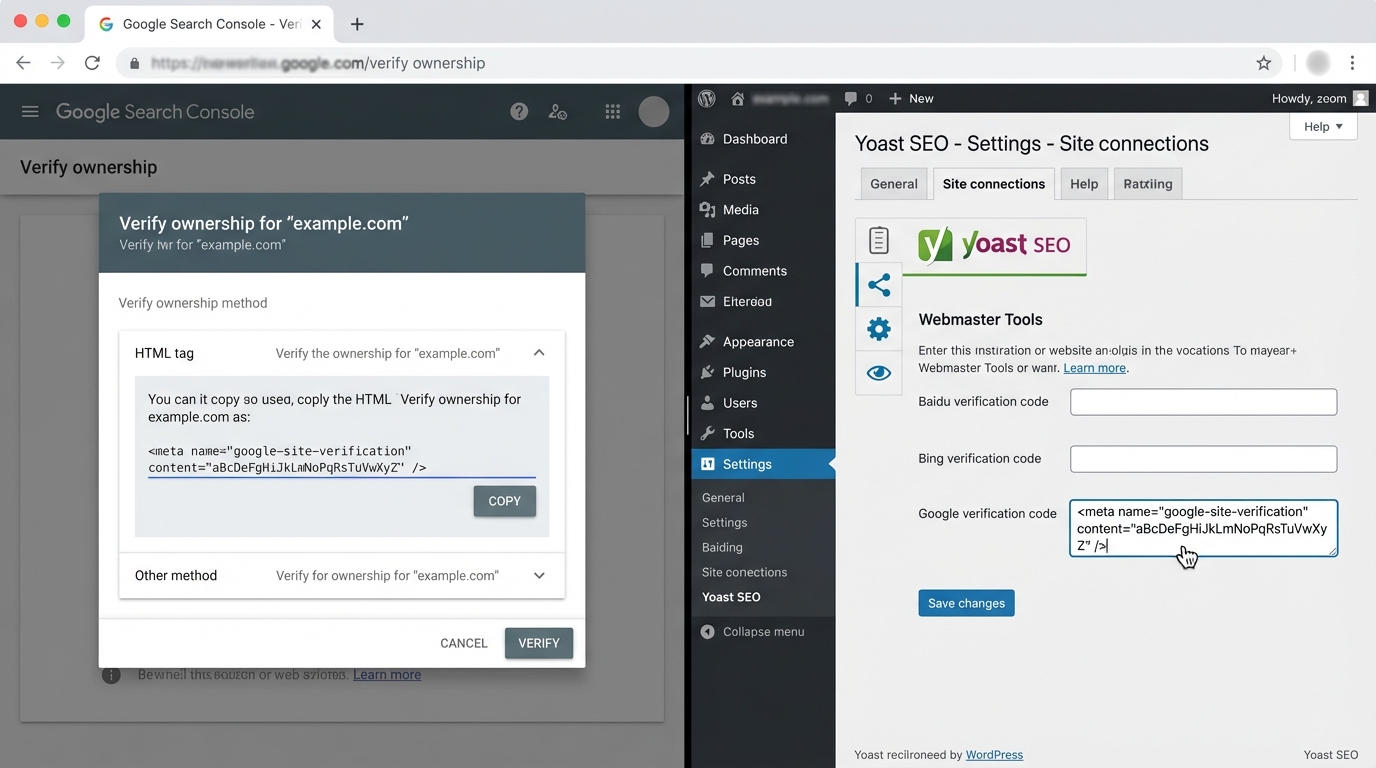Switch to the General tab in Yoast settings

coord(893,183)
